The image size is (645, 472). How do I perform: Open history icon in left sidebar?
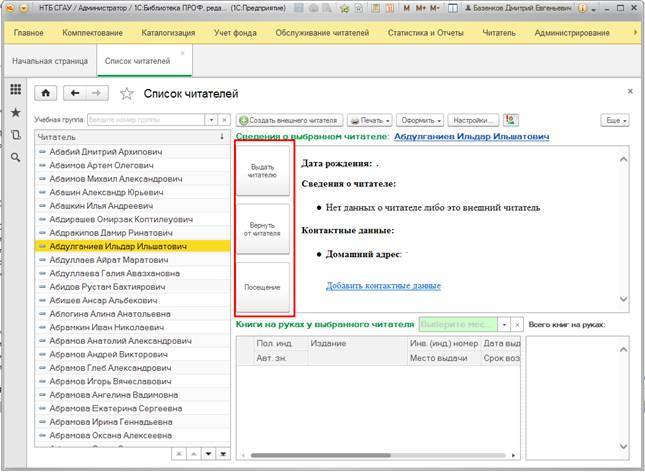click(15, 134)
